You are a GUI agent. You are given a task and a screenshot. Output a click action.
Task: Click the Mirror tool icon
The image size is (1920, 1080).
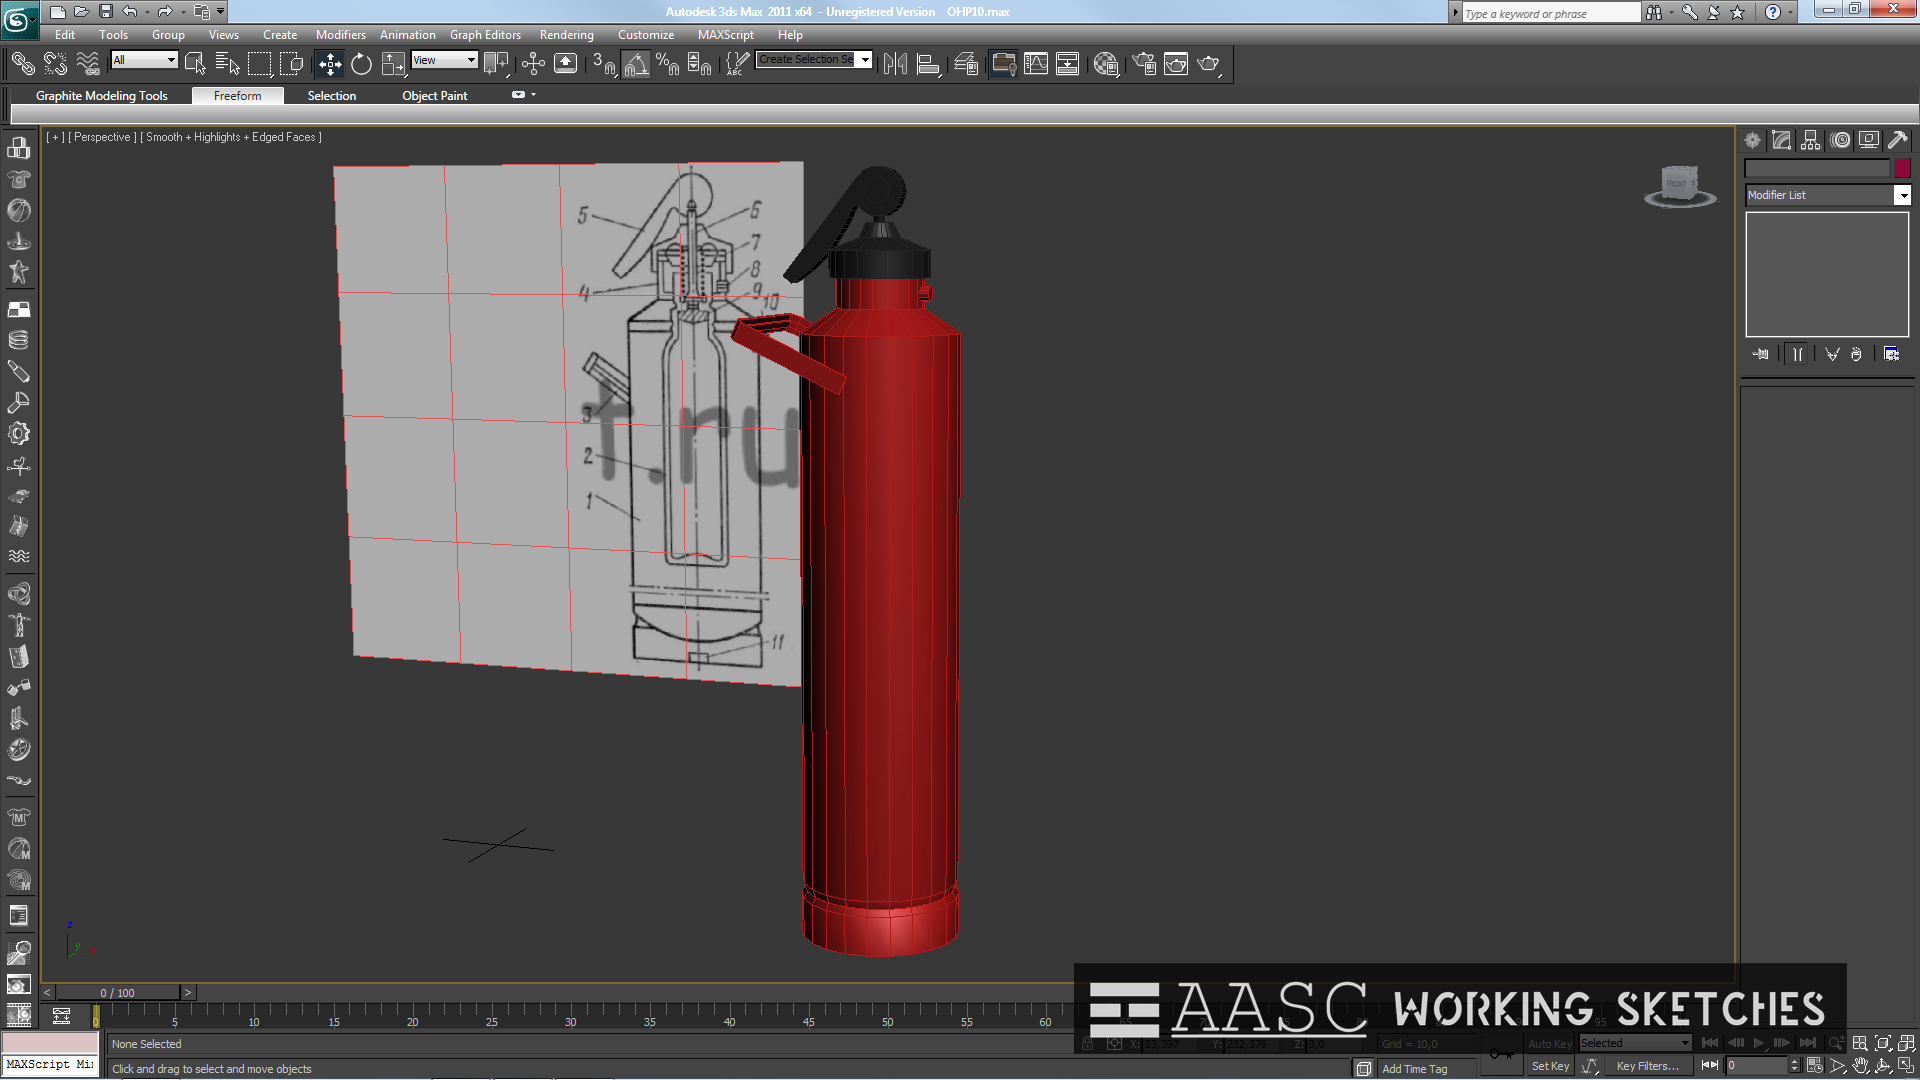click(895, 64)
